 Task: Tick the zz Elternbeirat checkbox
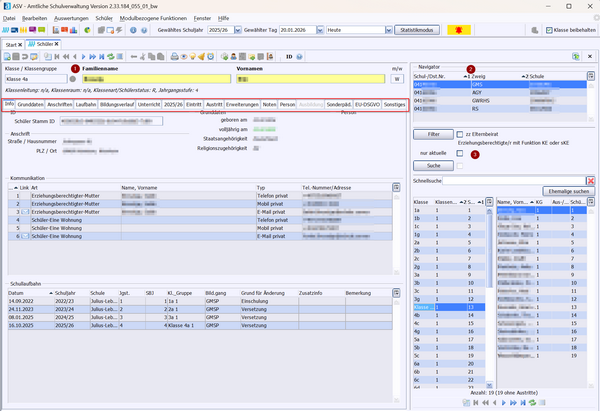(459, 133)
